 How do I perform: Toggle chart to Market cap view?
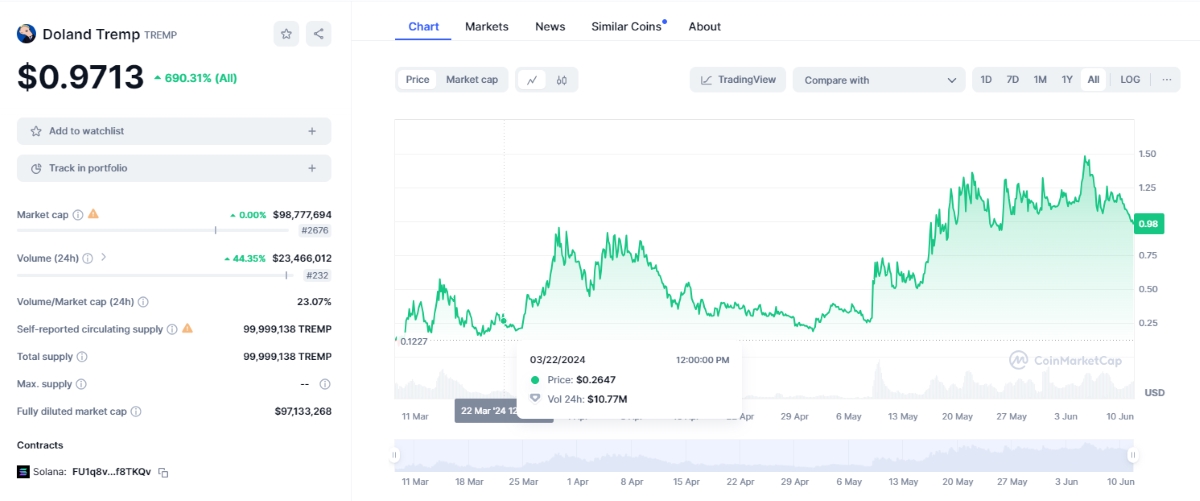(x=472, y=80)
